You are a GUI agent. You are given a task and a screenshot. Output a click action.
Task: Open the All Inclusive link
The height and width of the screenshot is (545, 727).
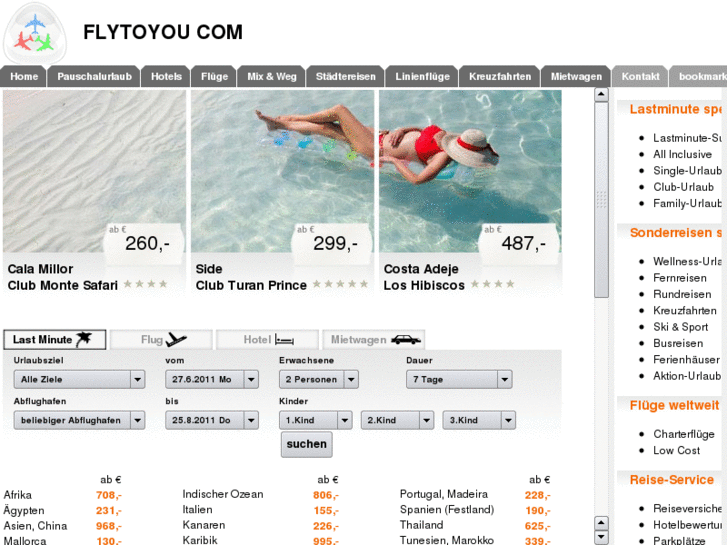[x=682, y=154]
